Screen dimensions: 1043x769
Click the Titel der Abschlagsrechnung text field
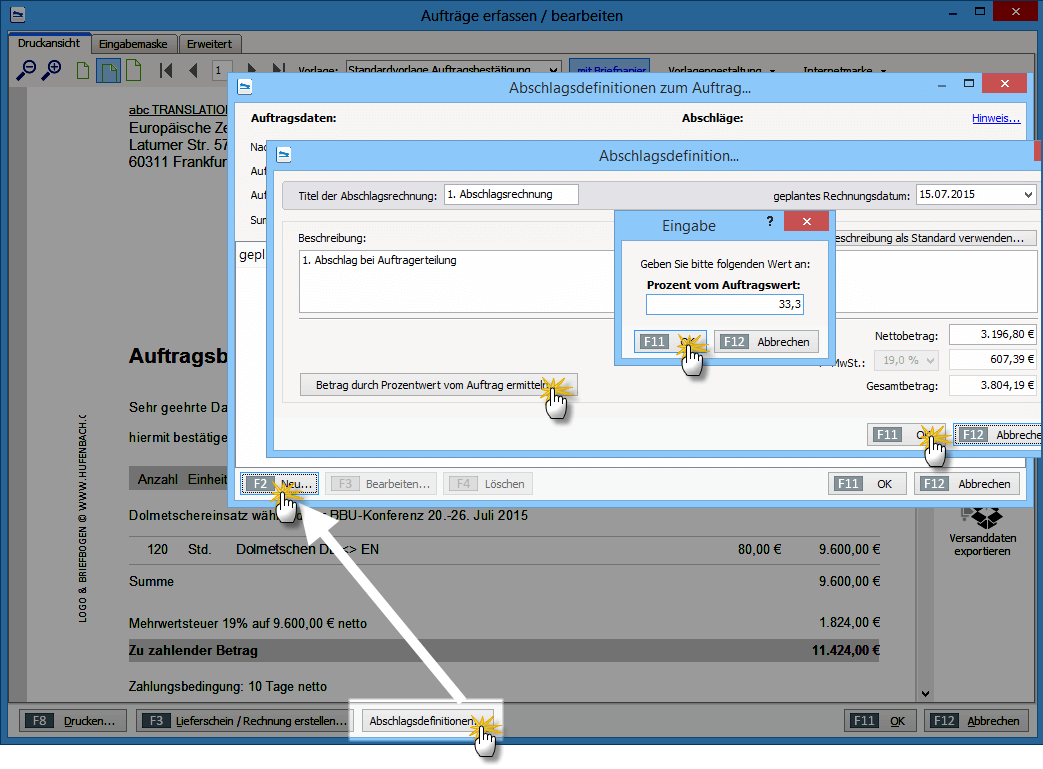(510, 194)
